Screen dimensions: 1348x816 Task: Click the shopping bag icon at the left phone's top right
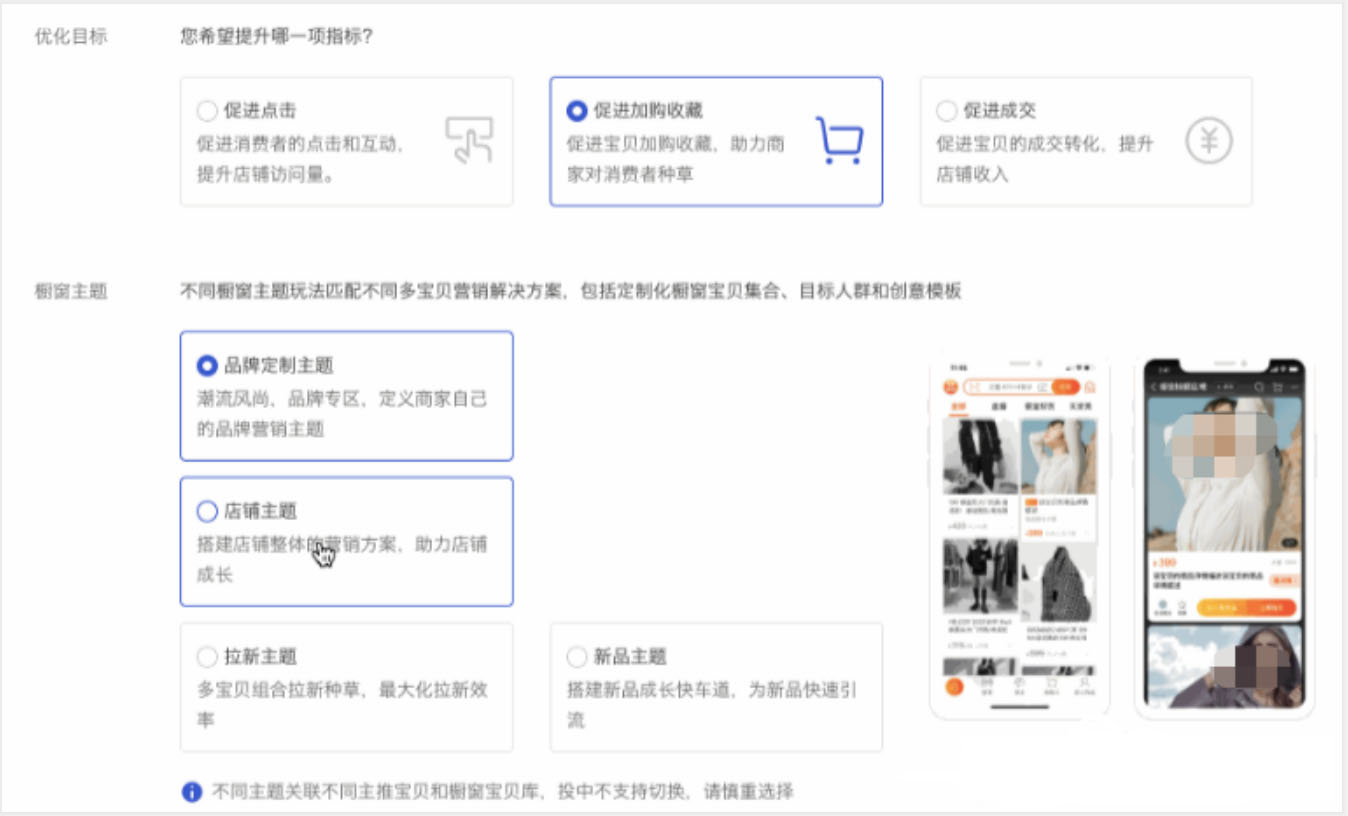(x=1090, y=387)
